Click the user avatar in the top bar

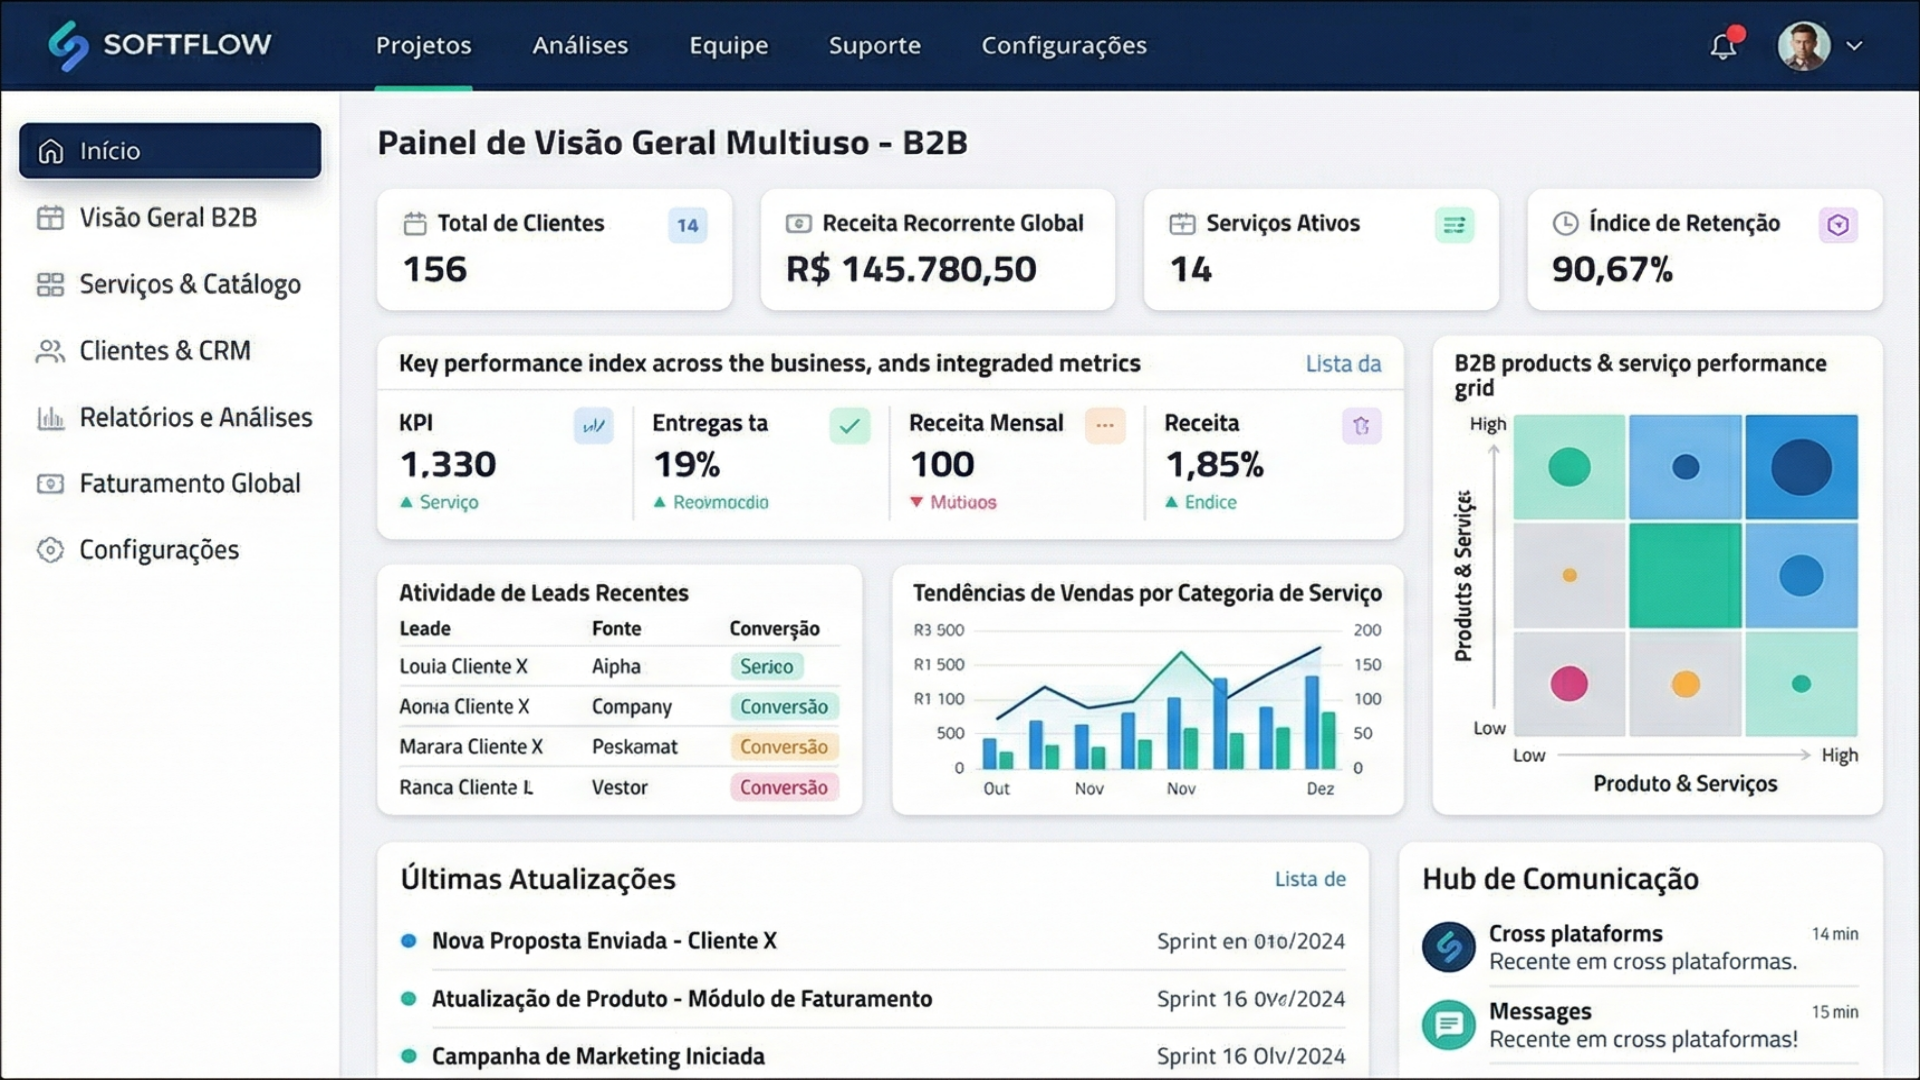(1806, 45)
